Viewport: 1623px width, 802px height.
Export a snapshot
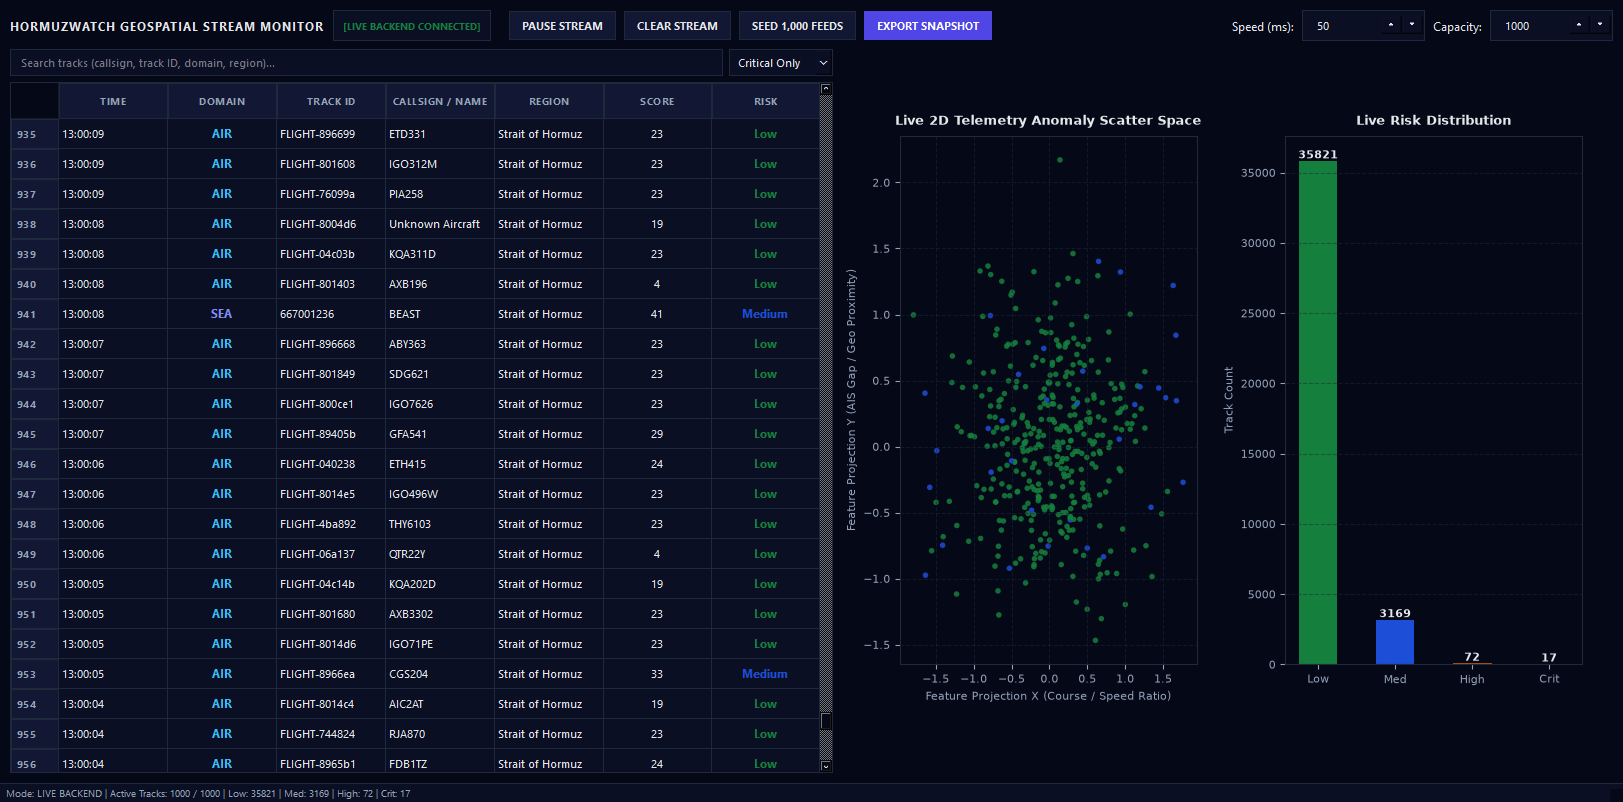[928, 26]
